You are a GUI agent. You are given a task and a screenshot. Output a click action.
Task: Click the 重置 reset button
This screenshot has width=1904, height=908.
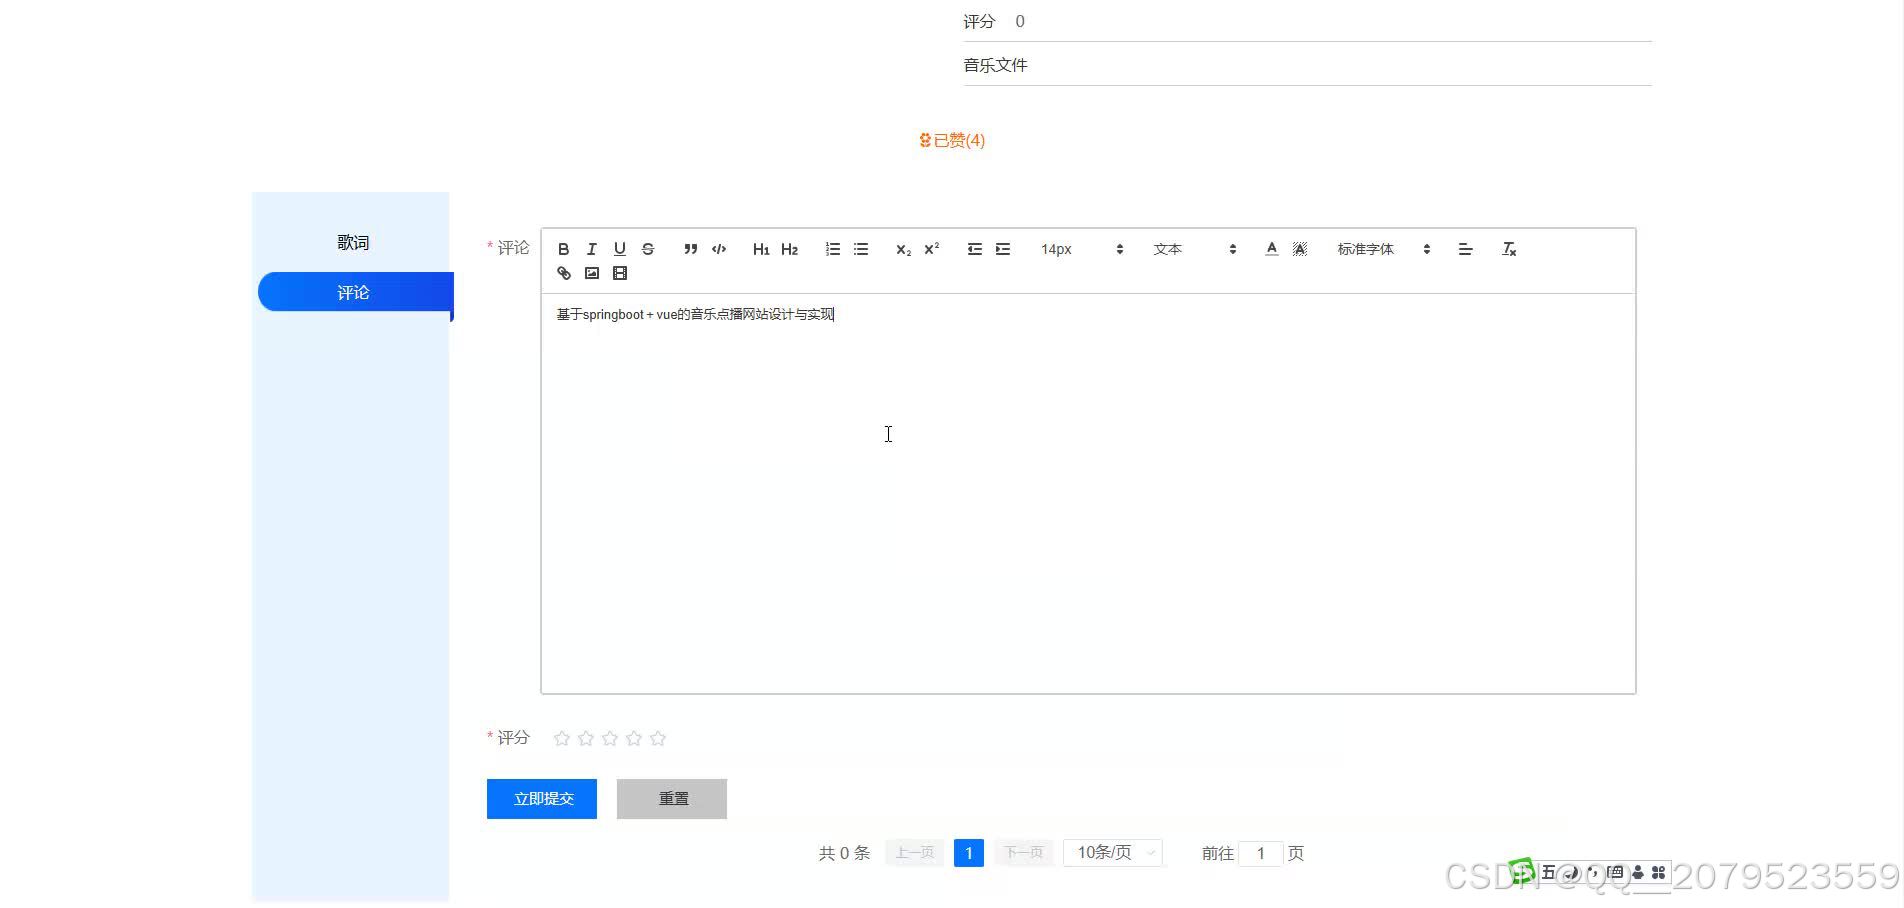(672, 799)
